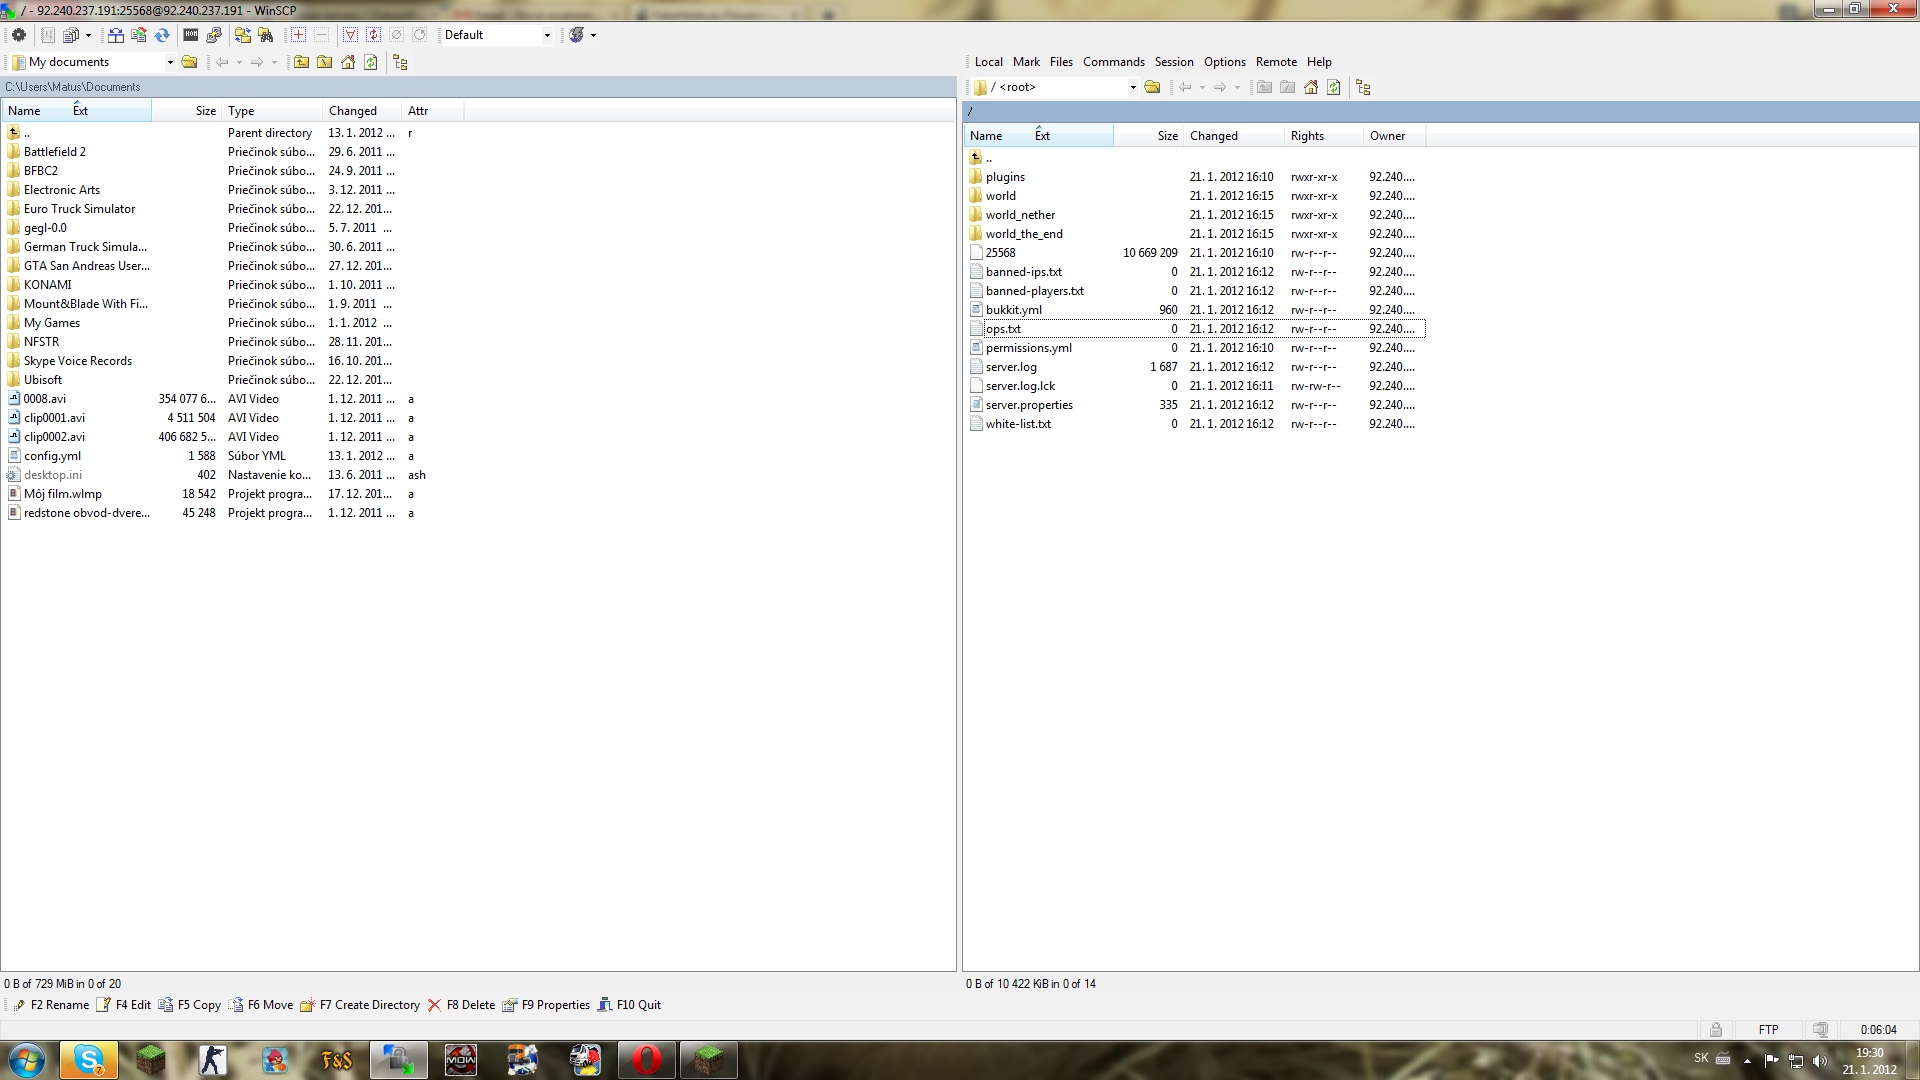
Task: Select ops.txt in remote panel
Action: (x=1003, y=329)
